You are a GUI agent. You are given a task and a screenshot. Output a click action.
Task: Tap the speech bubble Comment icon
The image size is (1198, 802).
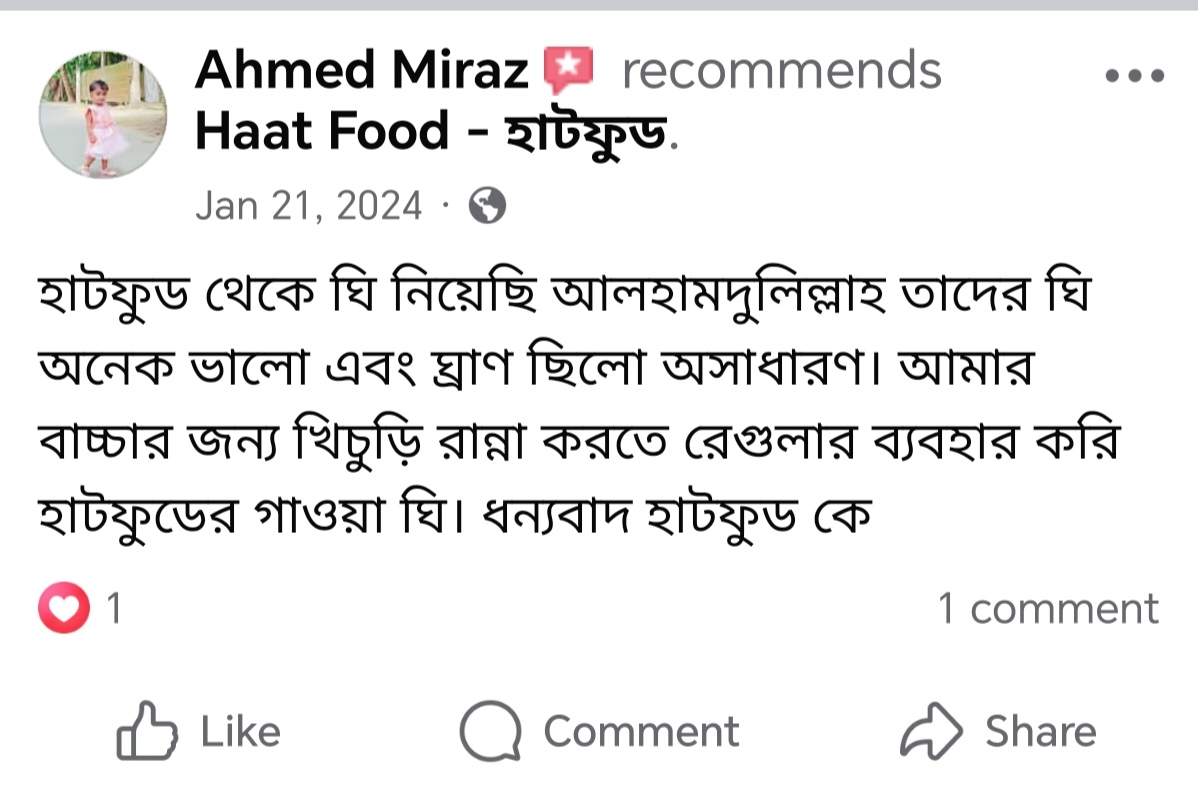coord(490,731)
